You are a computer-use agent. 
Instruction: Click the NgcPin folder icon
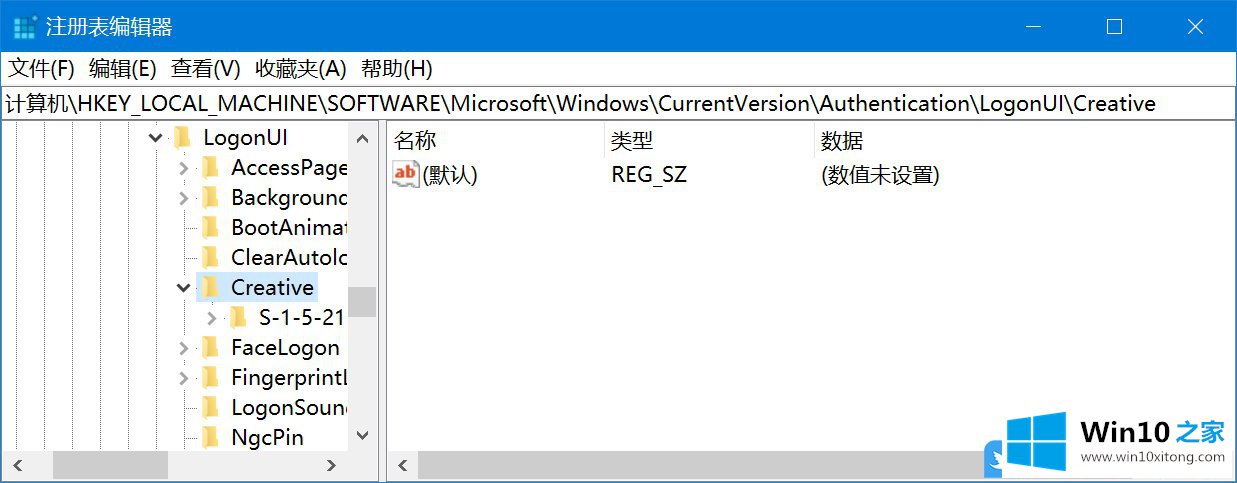[209, 437]
